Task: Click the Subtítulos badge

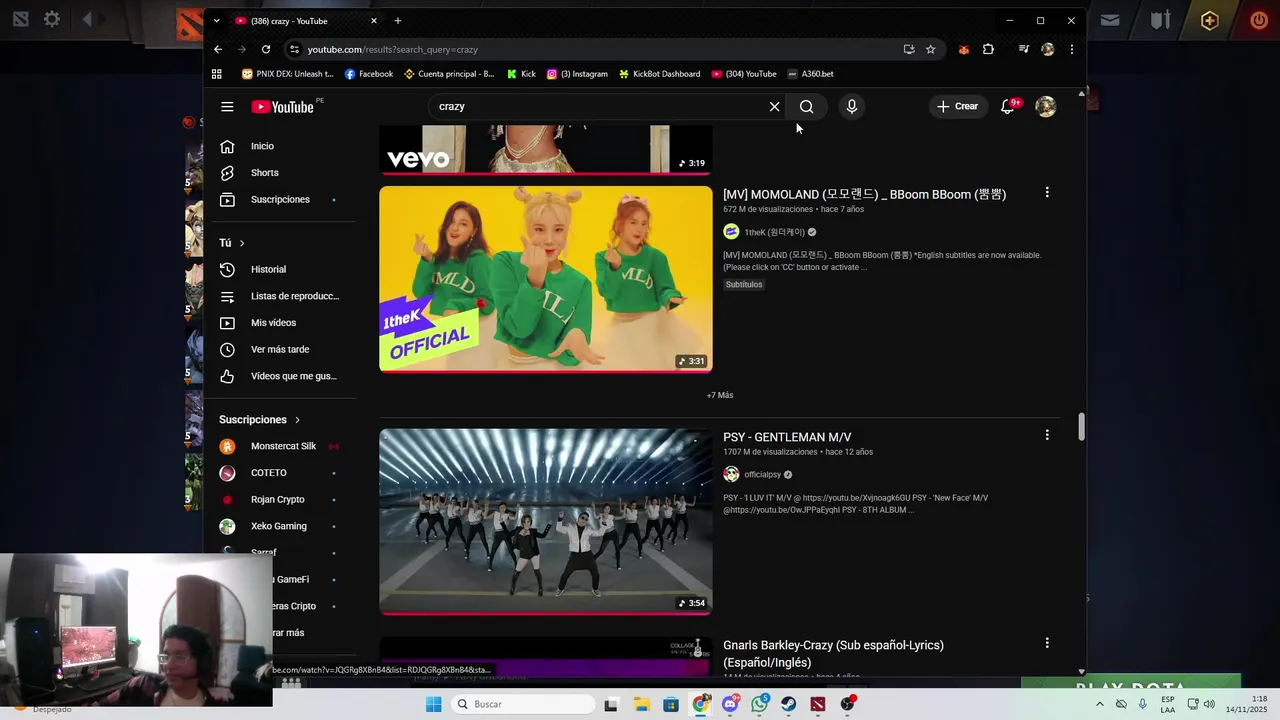Action: click(x=744, y=285)
